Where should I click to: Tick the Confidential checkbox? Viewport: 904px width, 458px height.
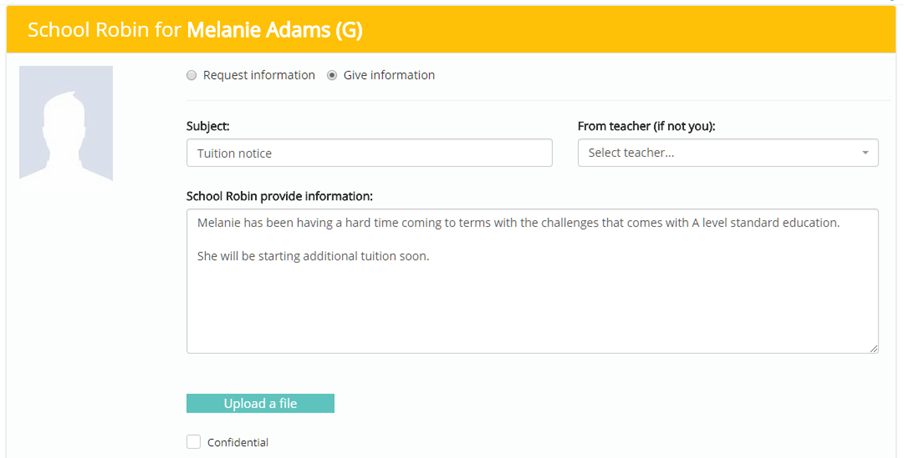tap(193, 442)
